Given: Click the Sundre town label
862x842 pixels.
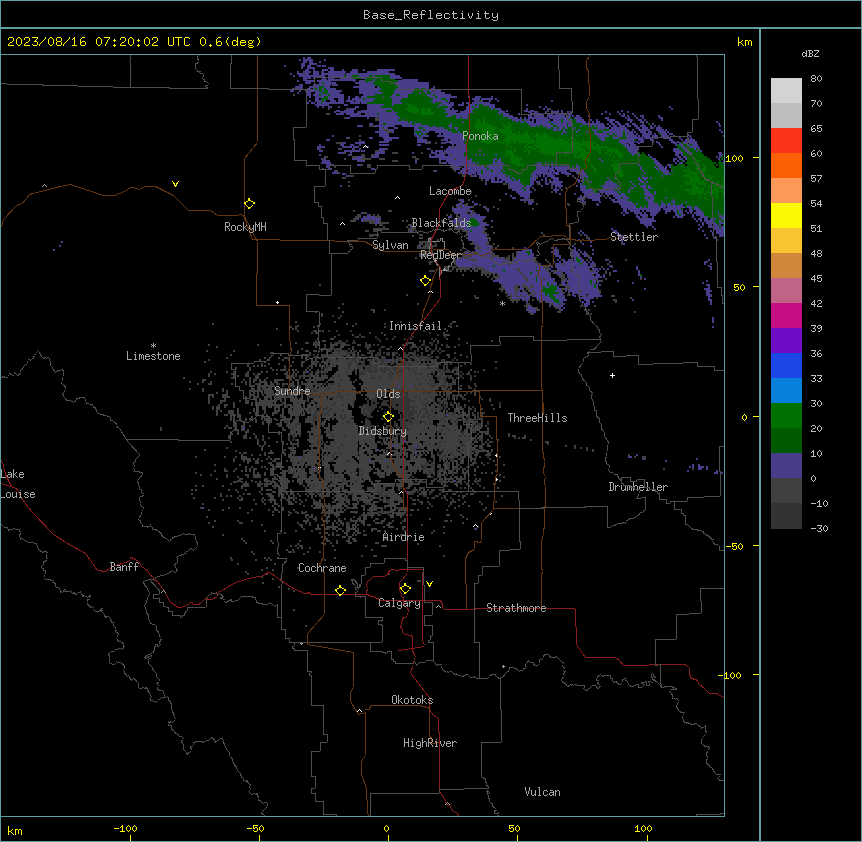Looking at the screenshot, I should click(x=292, y=391).
